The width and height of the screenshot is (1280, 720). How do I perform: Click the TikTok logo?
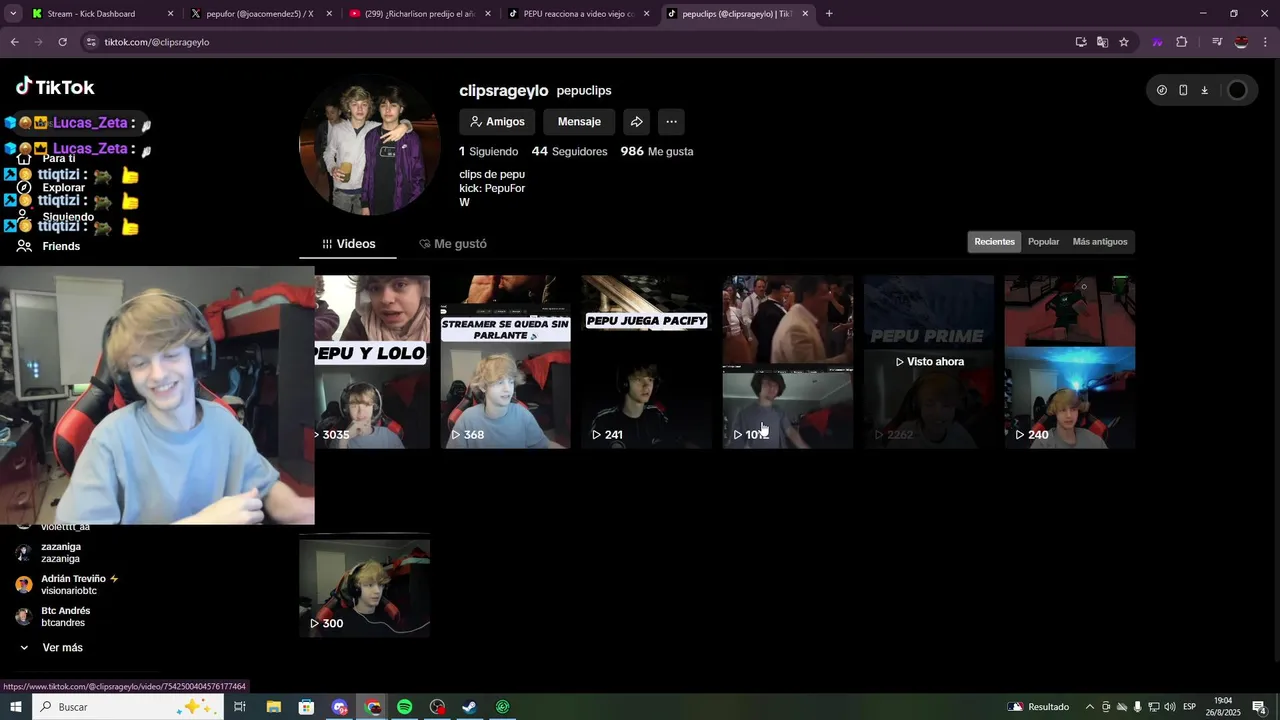[x=55, y=87]
